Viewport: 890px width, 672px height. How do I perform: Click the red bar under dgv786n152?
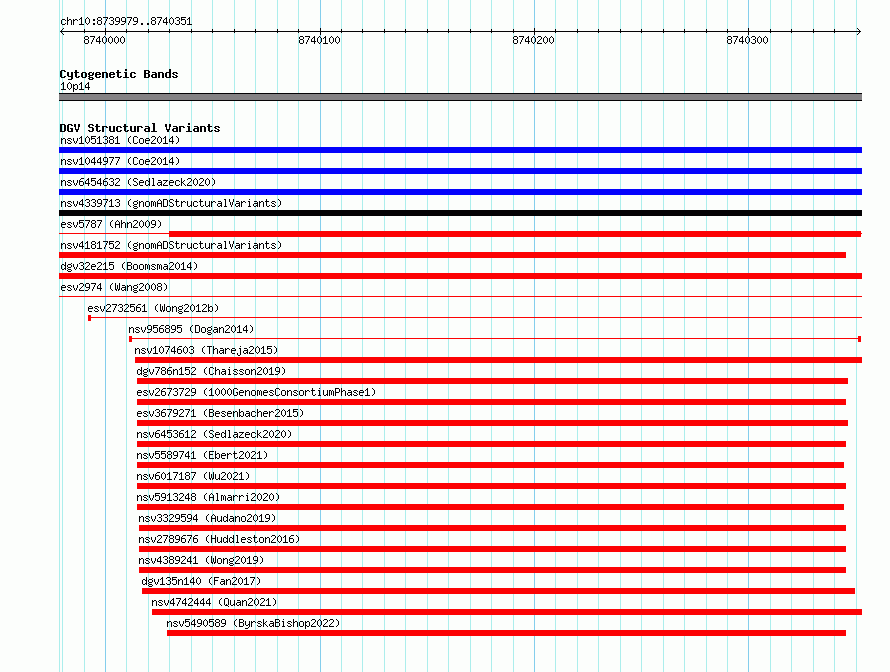[x=492, y=381]
